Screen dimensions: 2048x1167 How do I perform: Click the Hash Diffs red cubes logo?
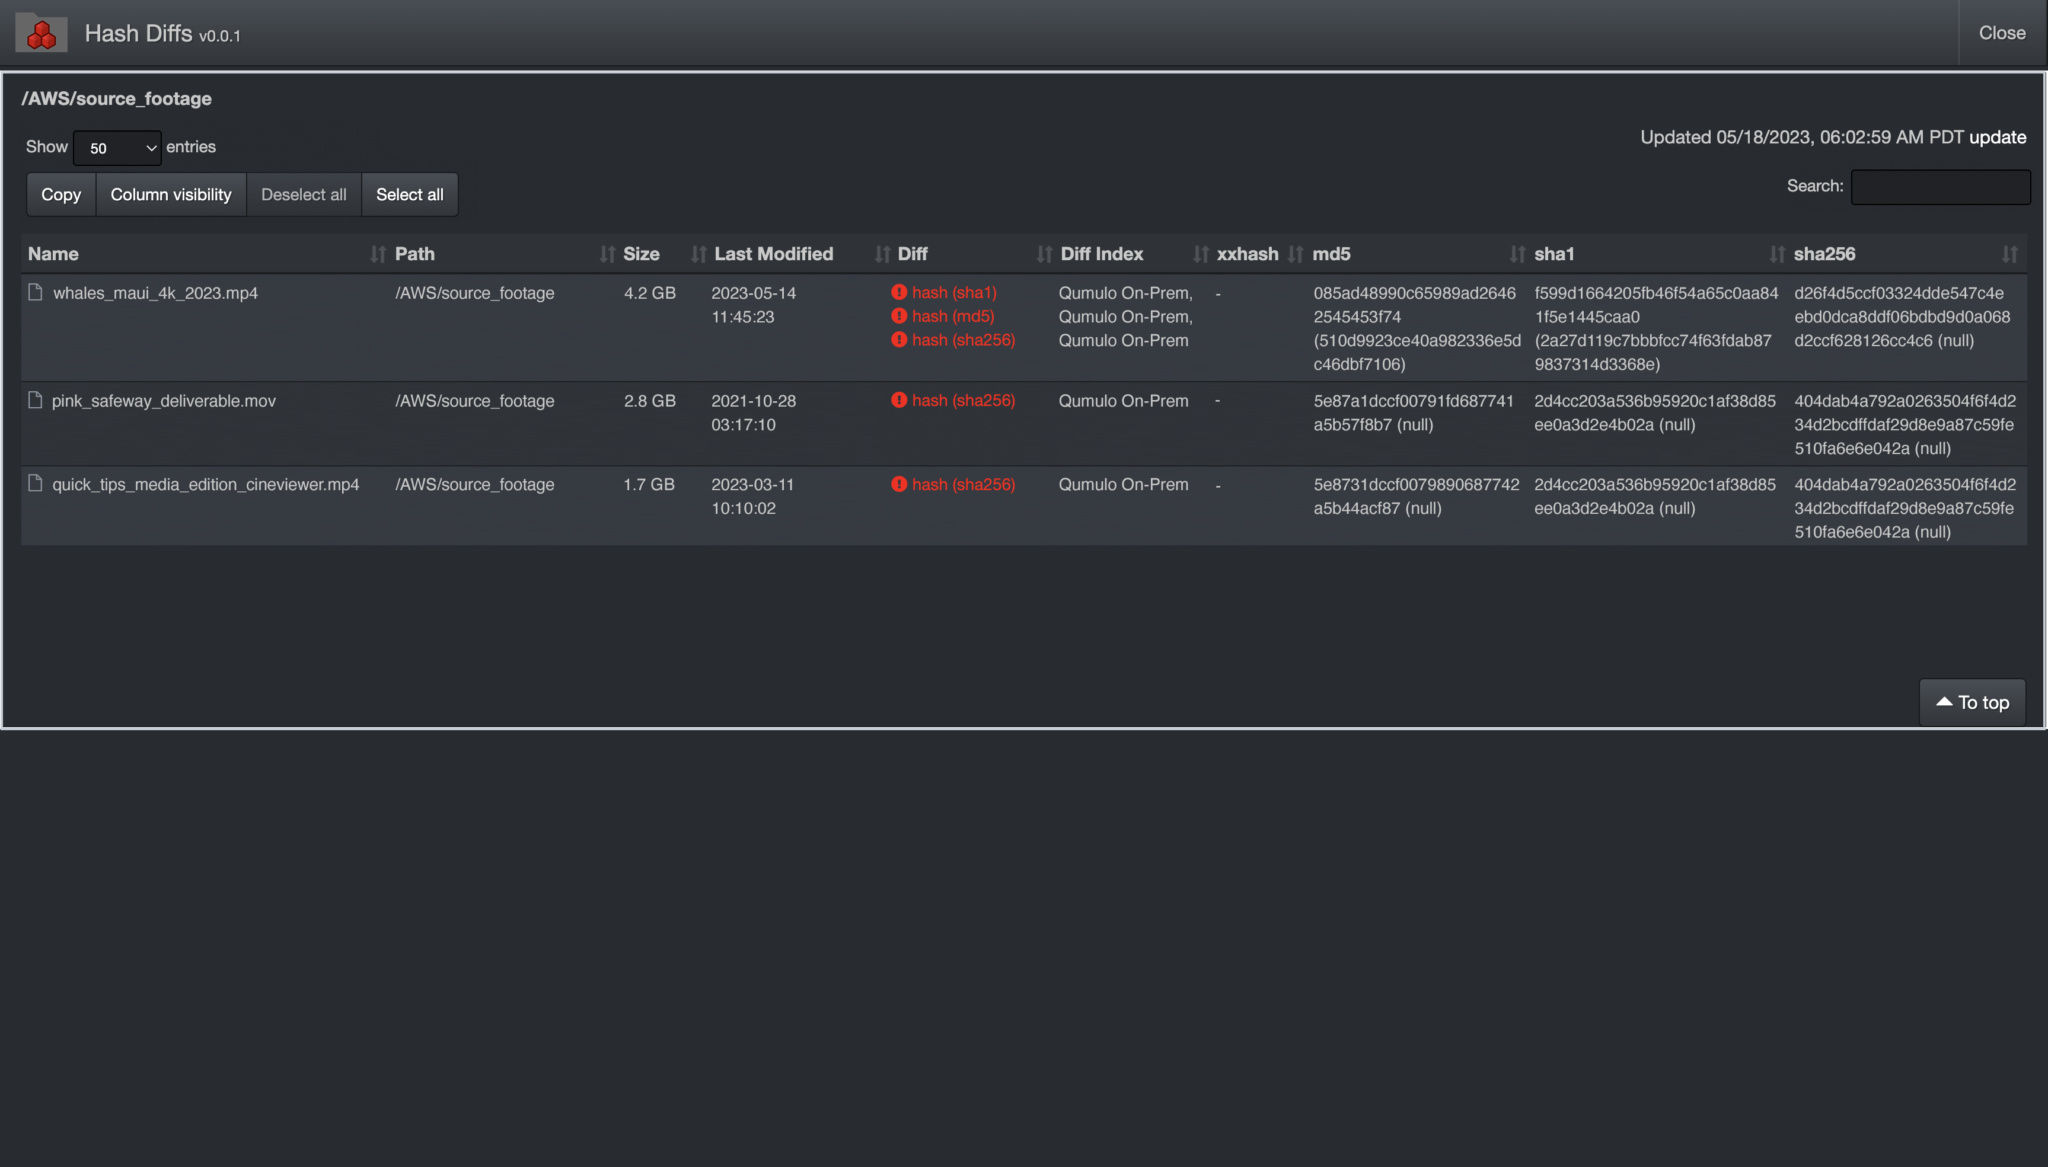click(41, 33)
